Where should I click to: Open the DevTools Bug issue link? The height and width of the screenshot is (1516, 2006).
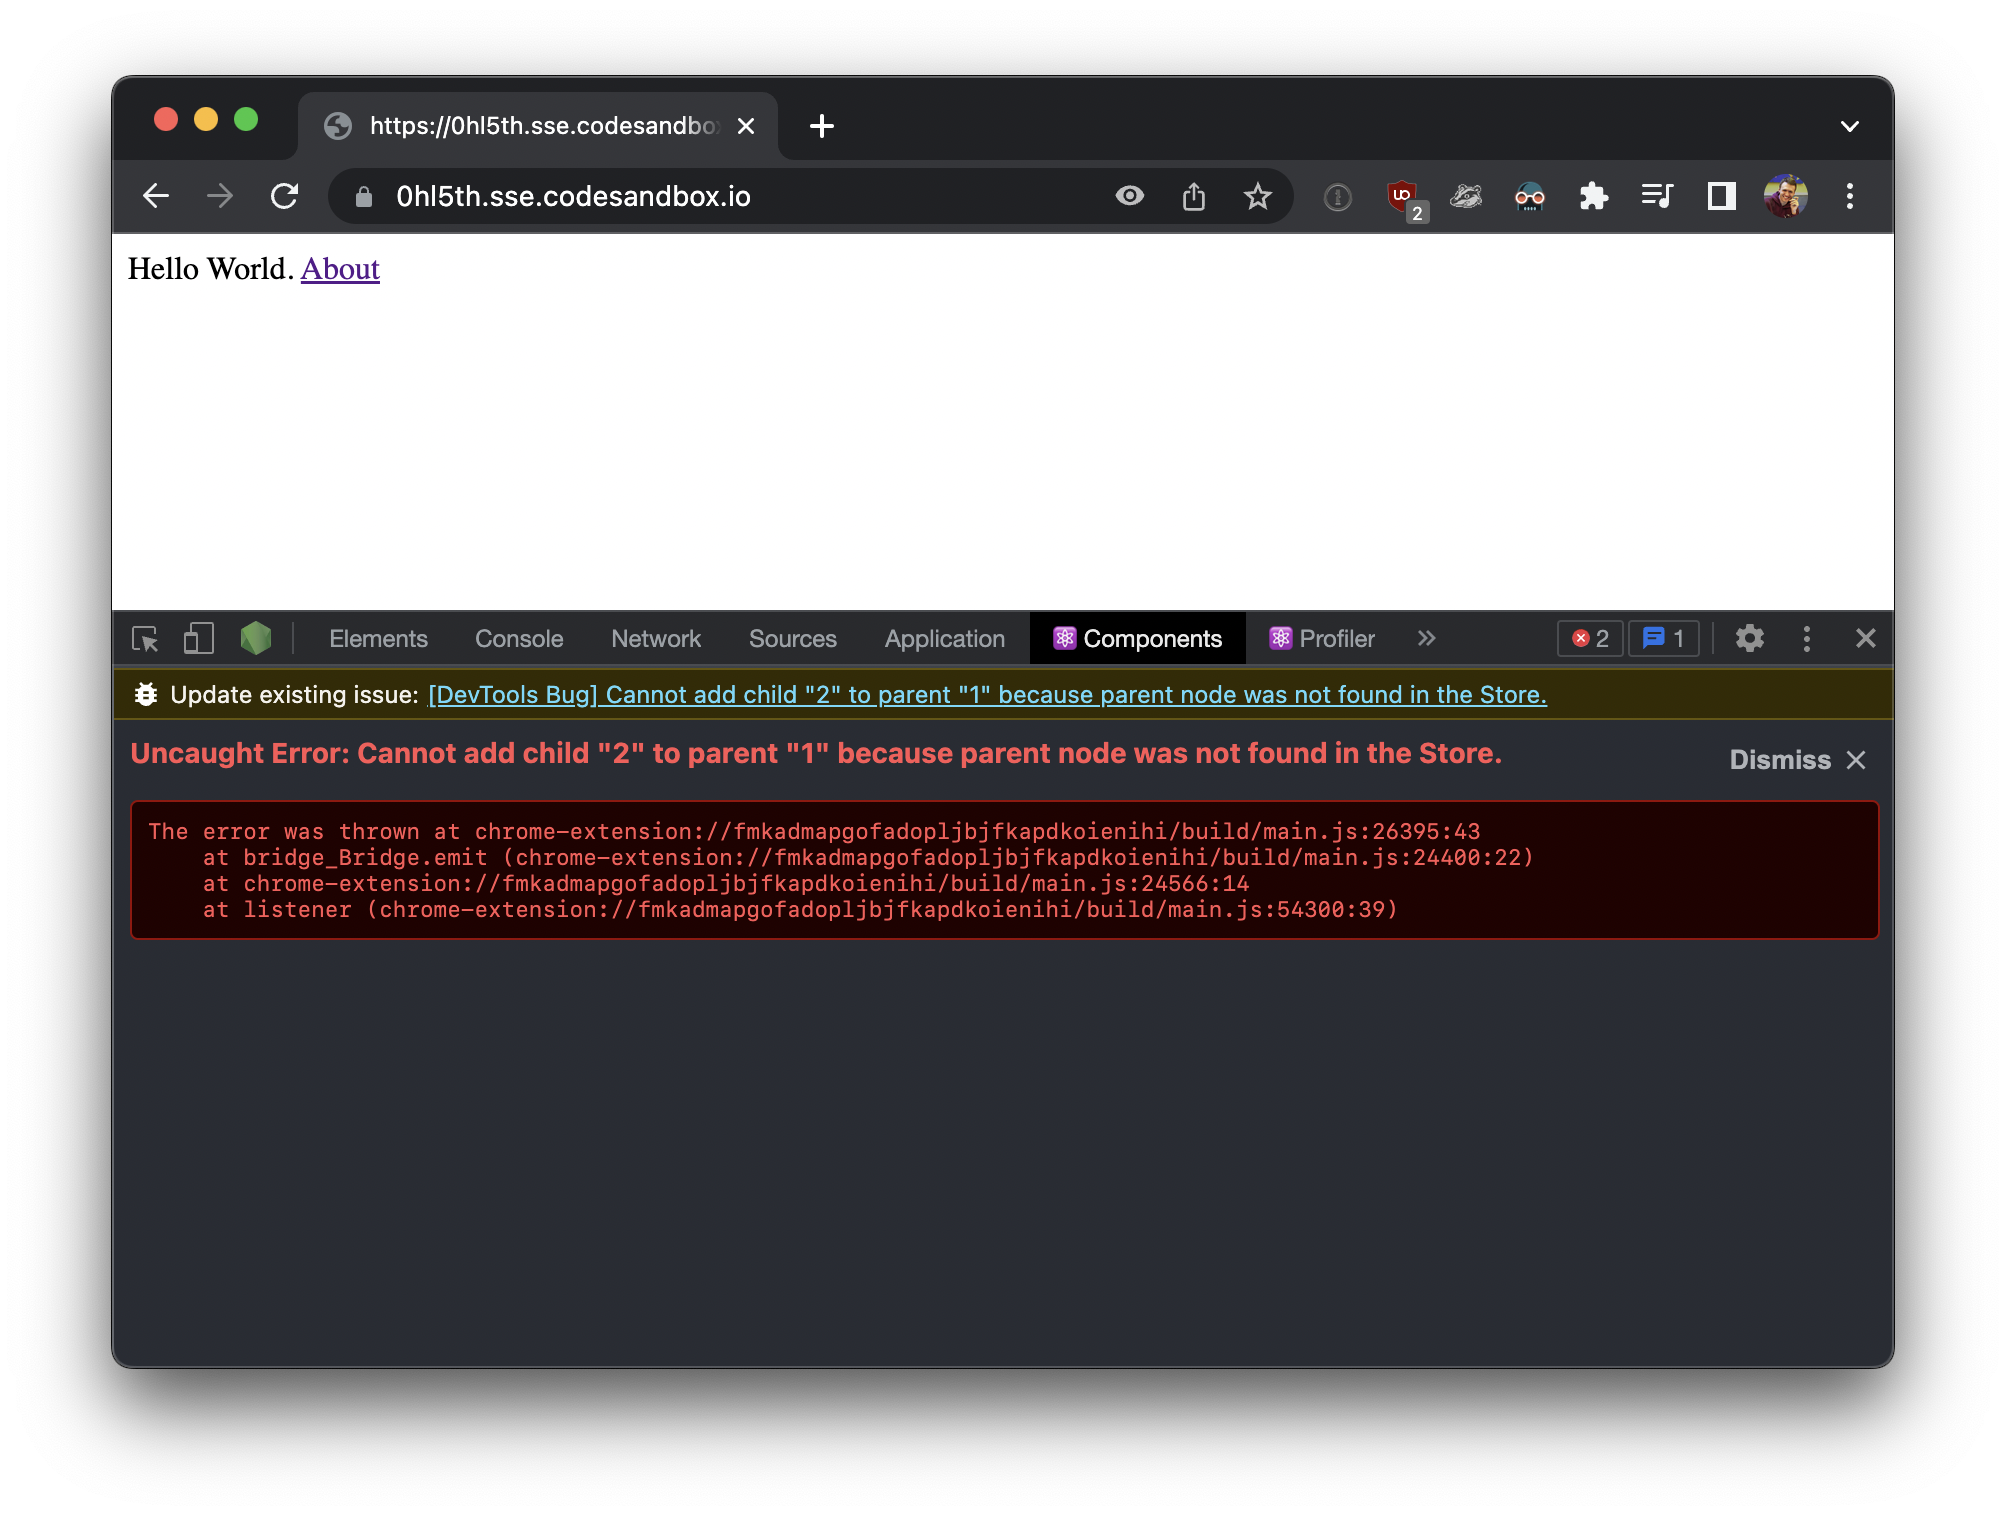click(x=987, y=694)
